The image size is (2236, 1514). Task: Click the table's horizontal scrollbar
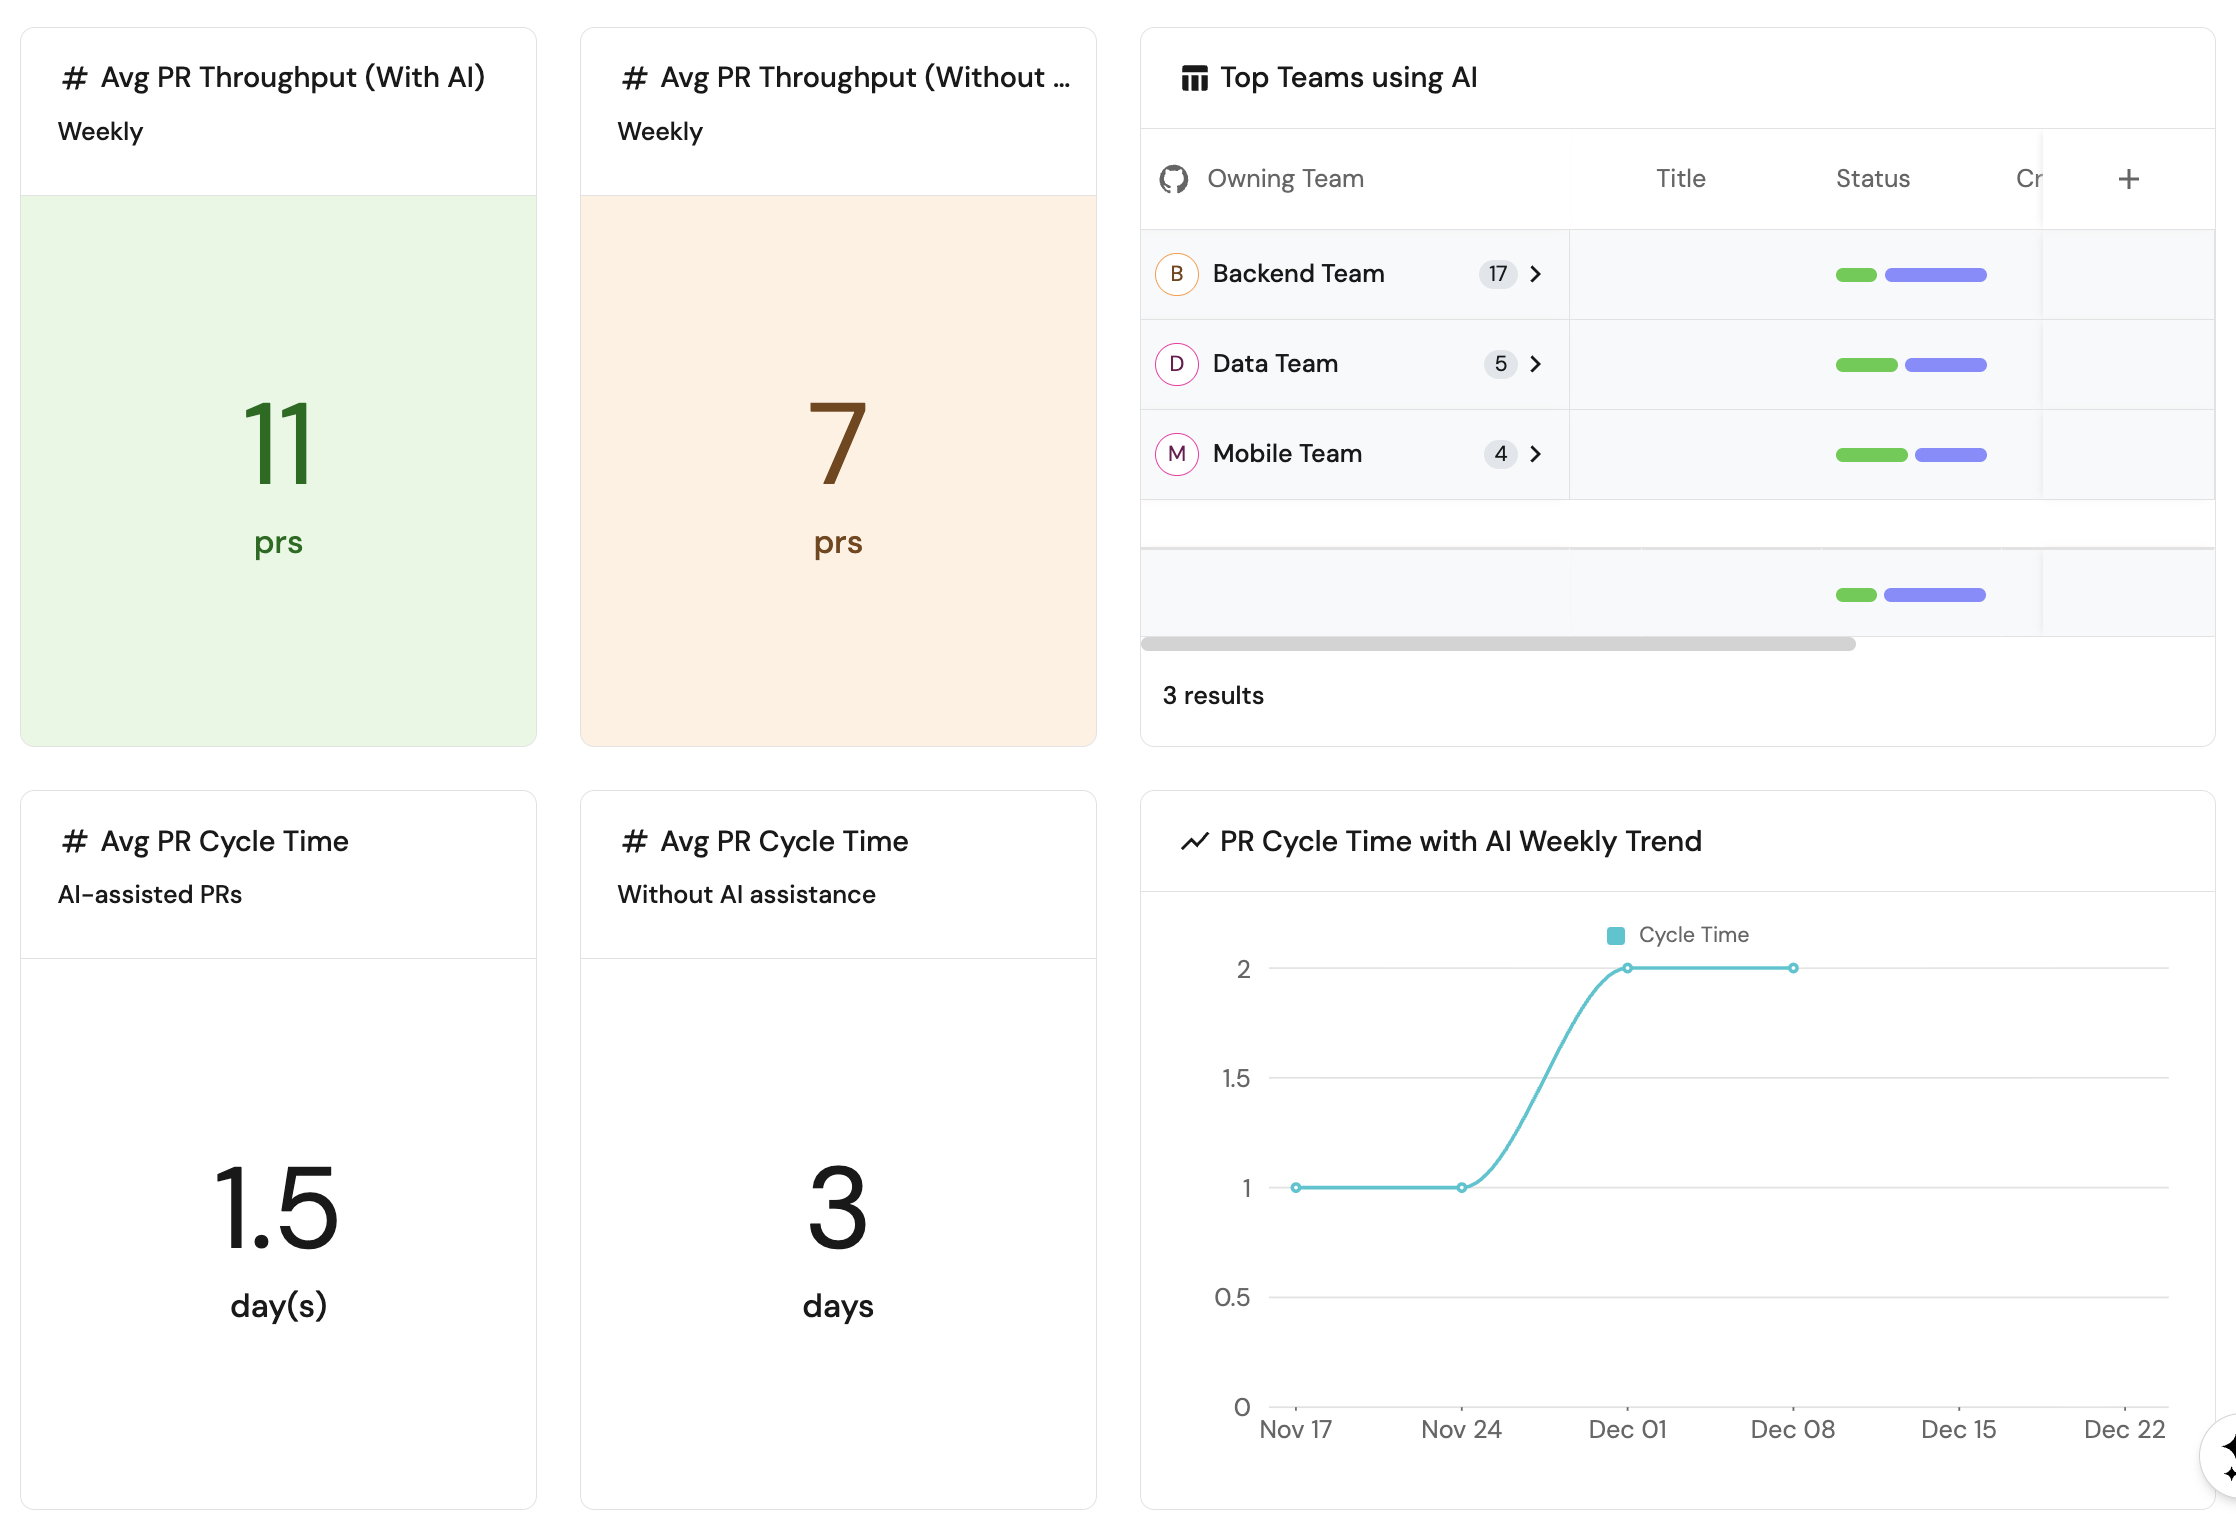(1497, 644)
